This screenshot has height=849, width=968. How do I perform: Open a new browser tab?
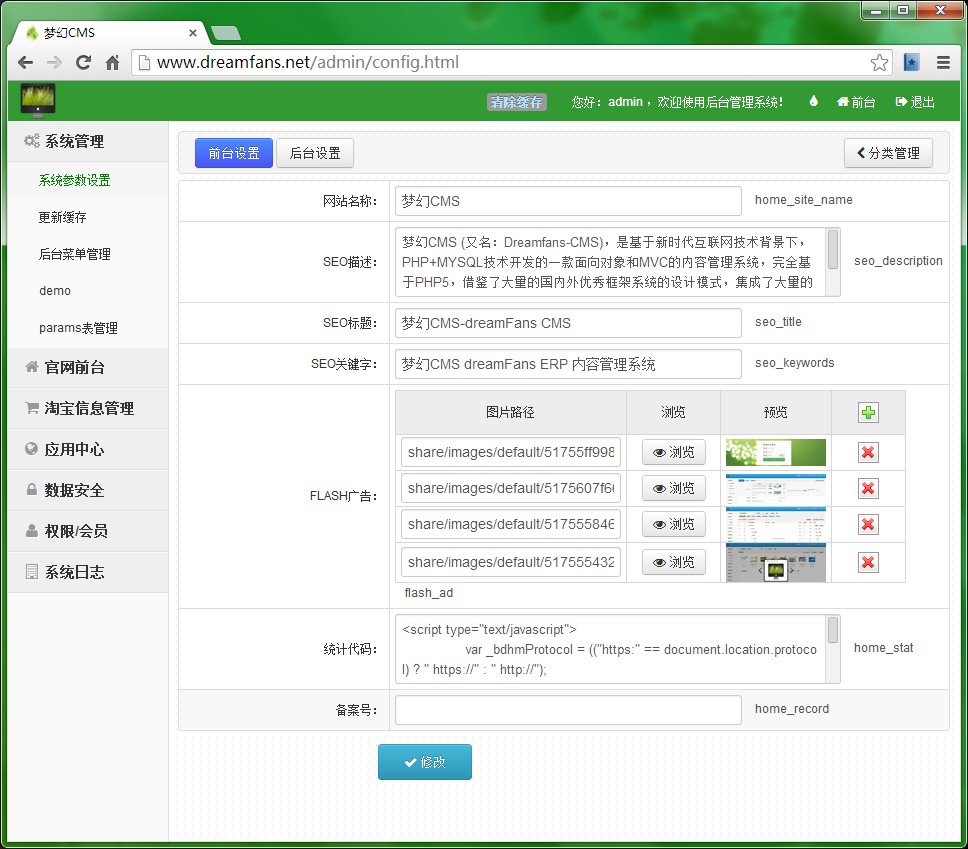[225, 33]
